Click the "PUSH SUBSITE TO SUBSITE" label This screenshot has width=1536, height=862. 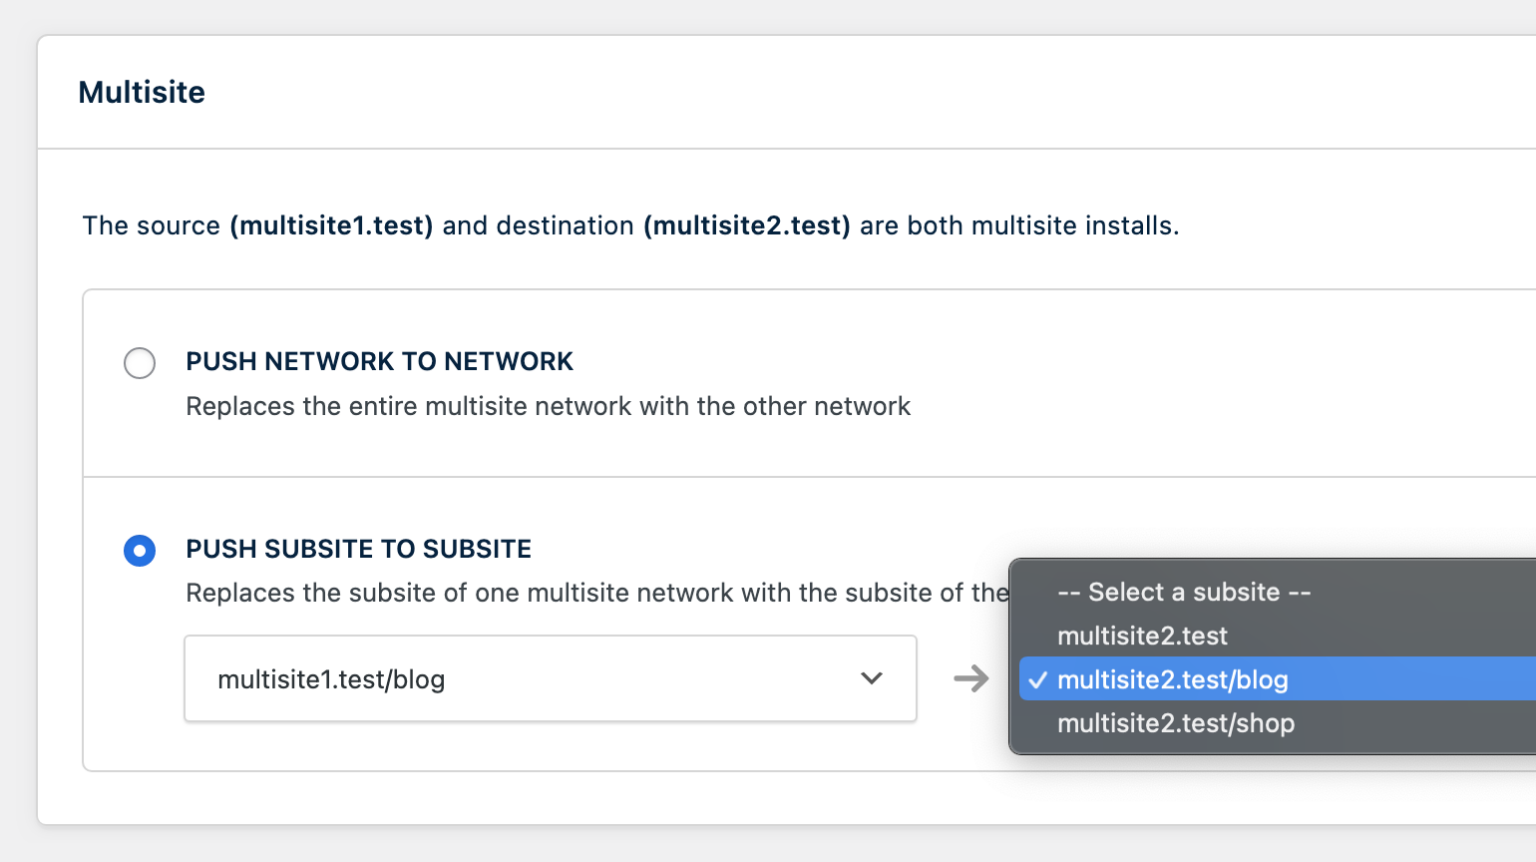click(358, 548)
